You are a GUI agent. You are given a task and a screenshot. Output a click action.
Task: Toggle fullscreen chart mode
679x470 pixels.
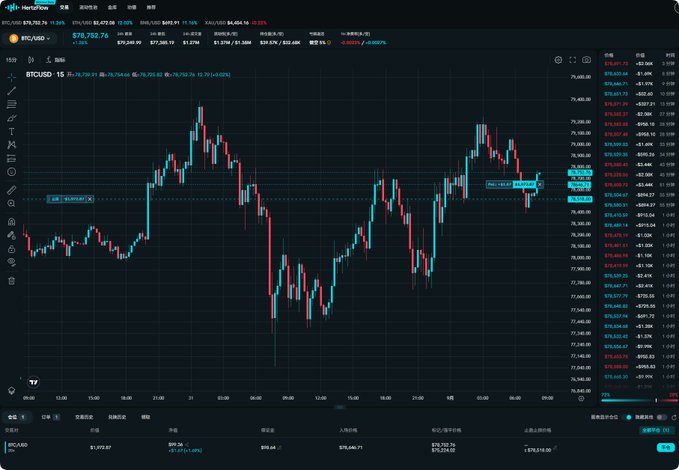[572, 60]
